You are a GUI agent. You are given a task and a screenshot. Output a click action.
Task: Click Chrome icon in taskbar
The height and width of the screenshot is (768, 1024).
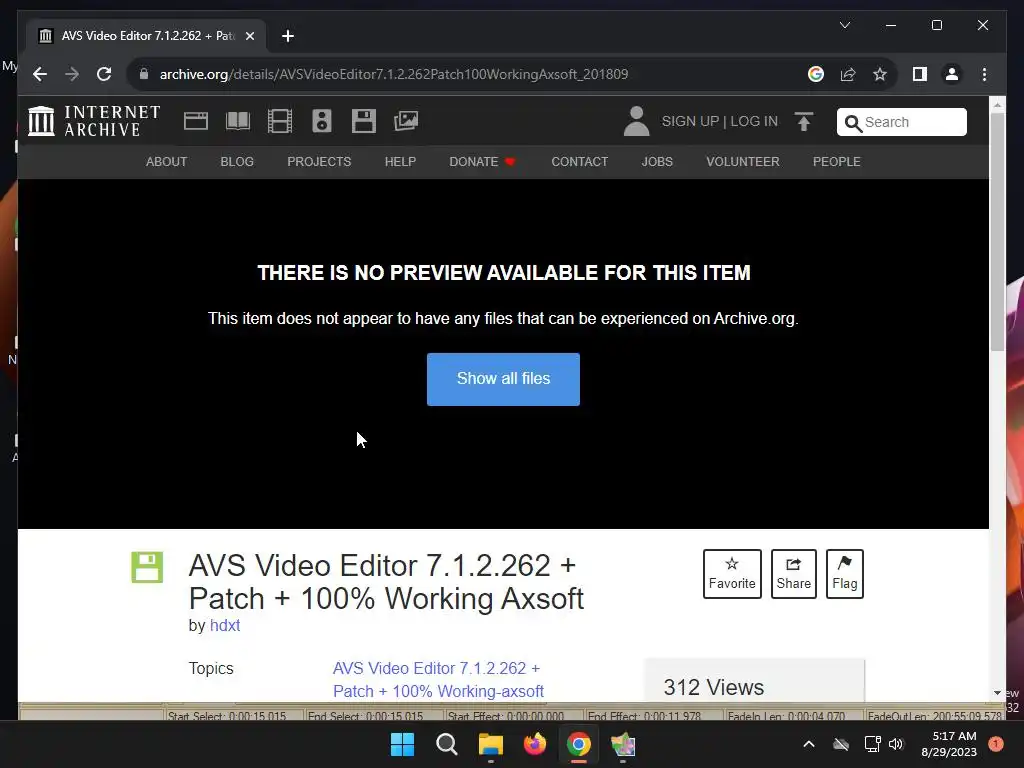(x=579, y=744)
